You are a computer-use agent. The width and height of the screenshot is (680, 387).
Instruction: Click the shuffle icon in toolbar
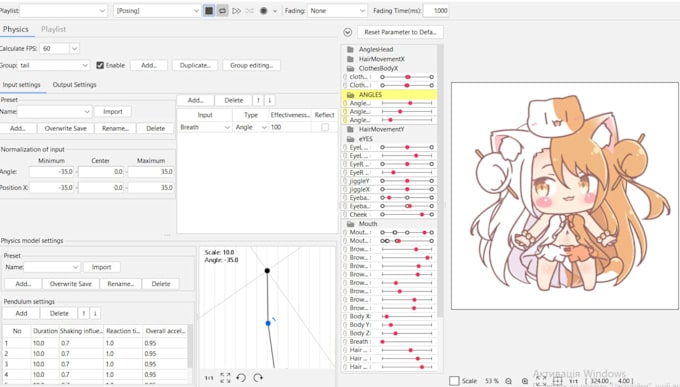pyautogui.click(x=250, y=11)
